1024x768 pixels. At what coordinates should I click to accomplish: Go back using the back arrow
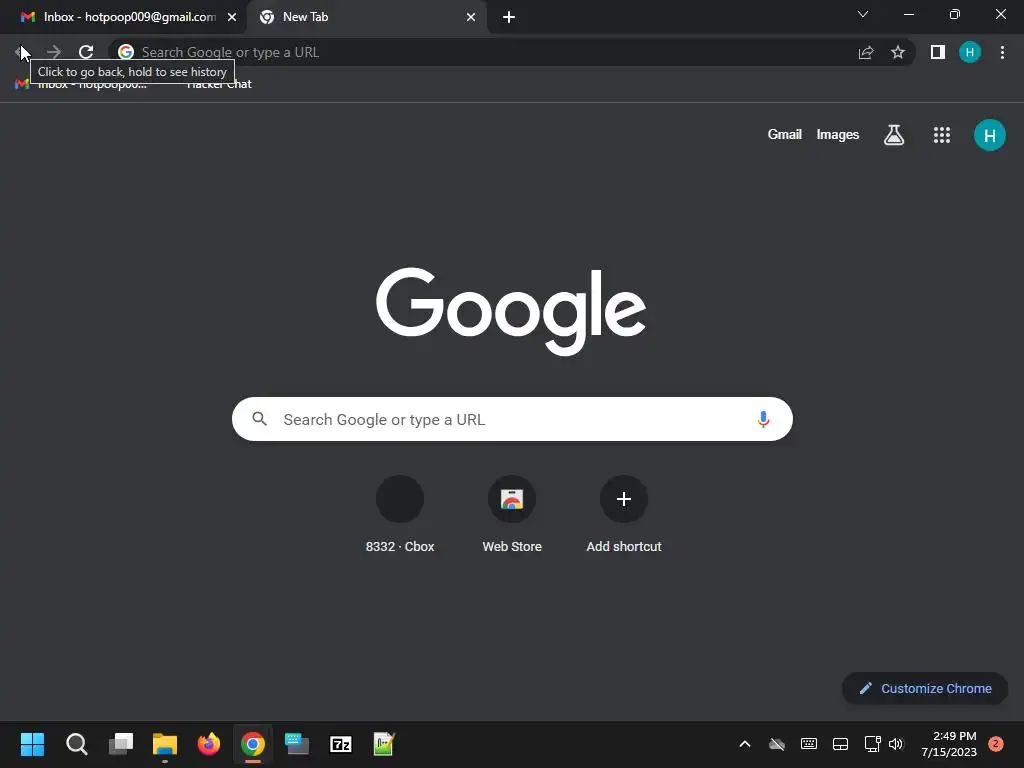coord(21,52)
